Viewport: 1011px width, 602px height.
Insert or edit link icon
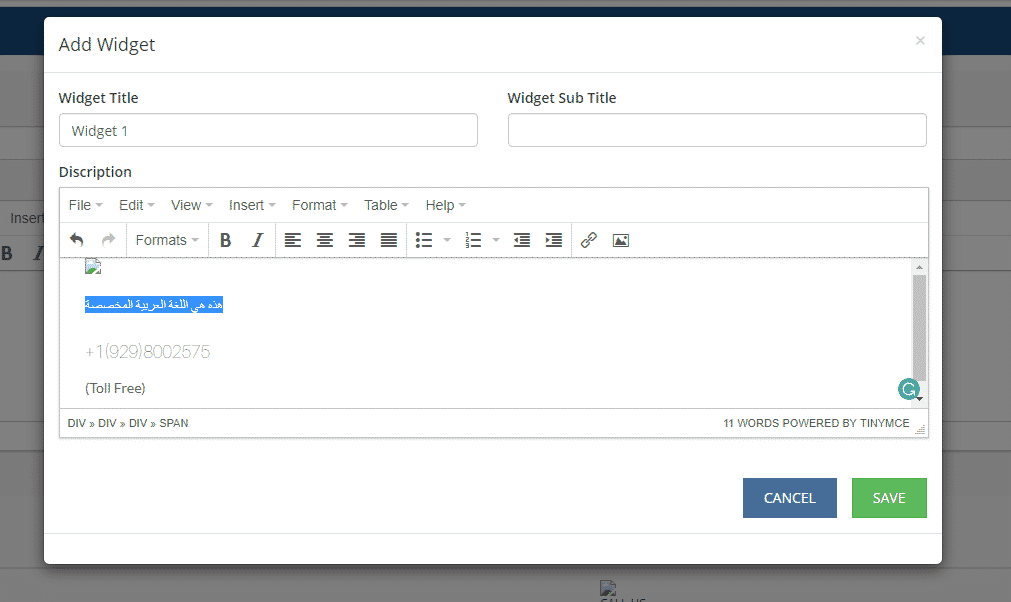click(x=589, y=240)
